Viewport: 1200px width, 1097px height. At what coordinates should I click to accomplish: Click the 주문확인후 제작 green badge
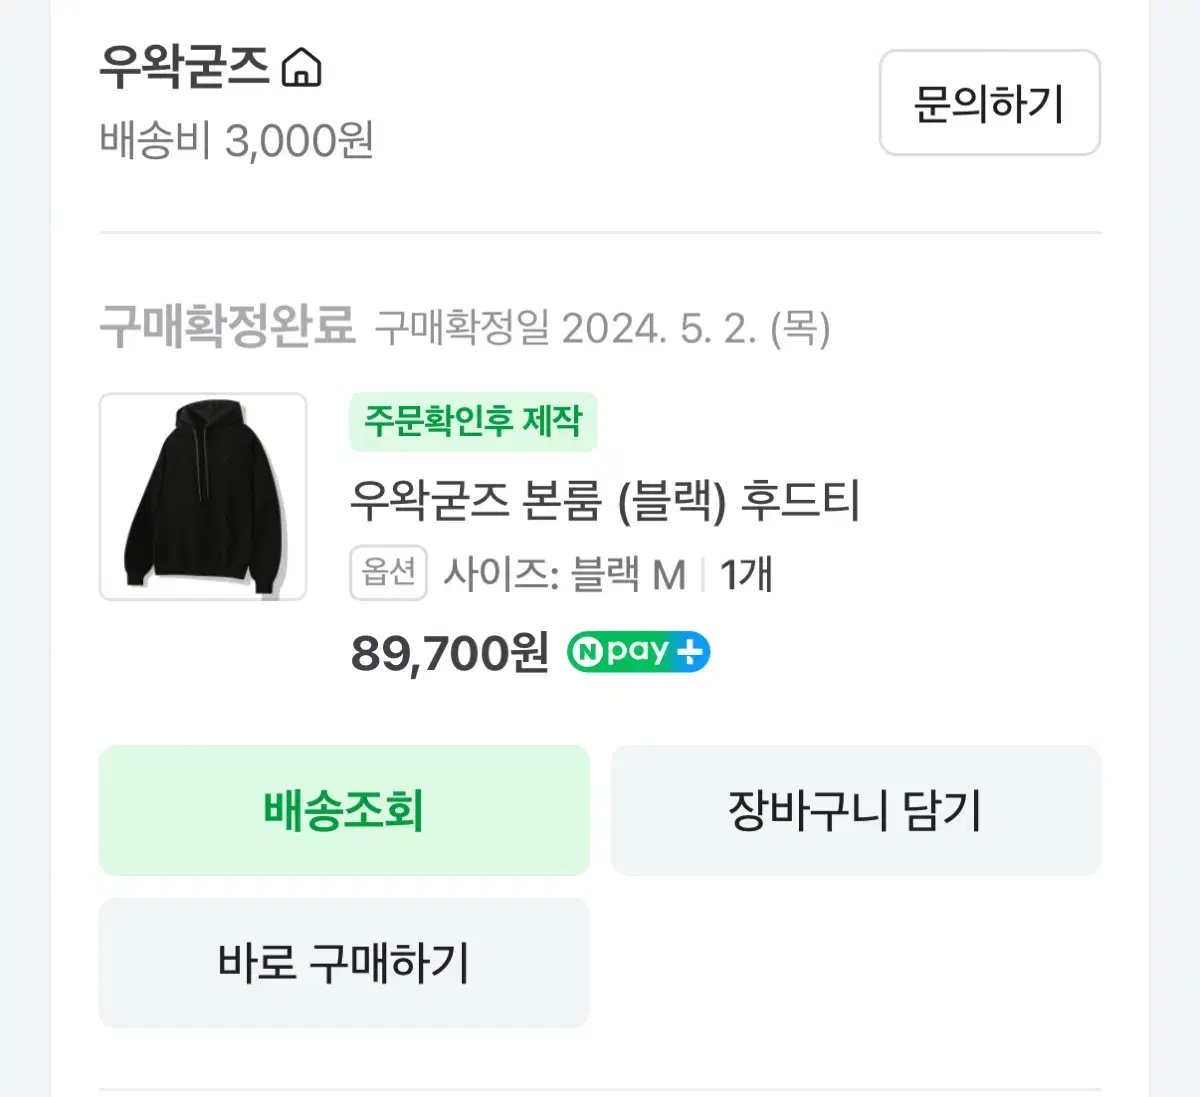(473, 422)
